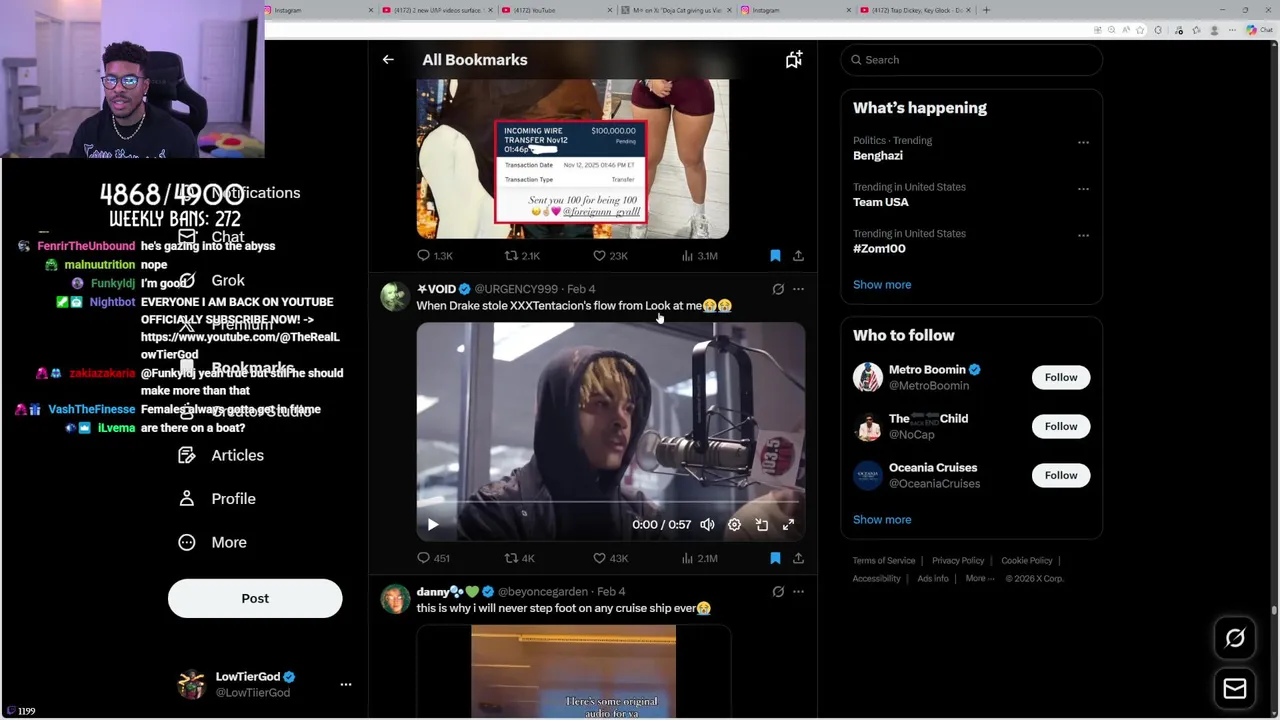
Task: Open more options for #Zom100 trend
Action: click(1083, 235)
